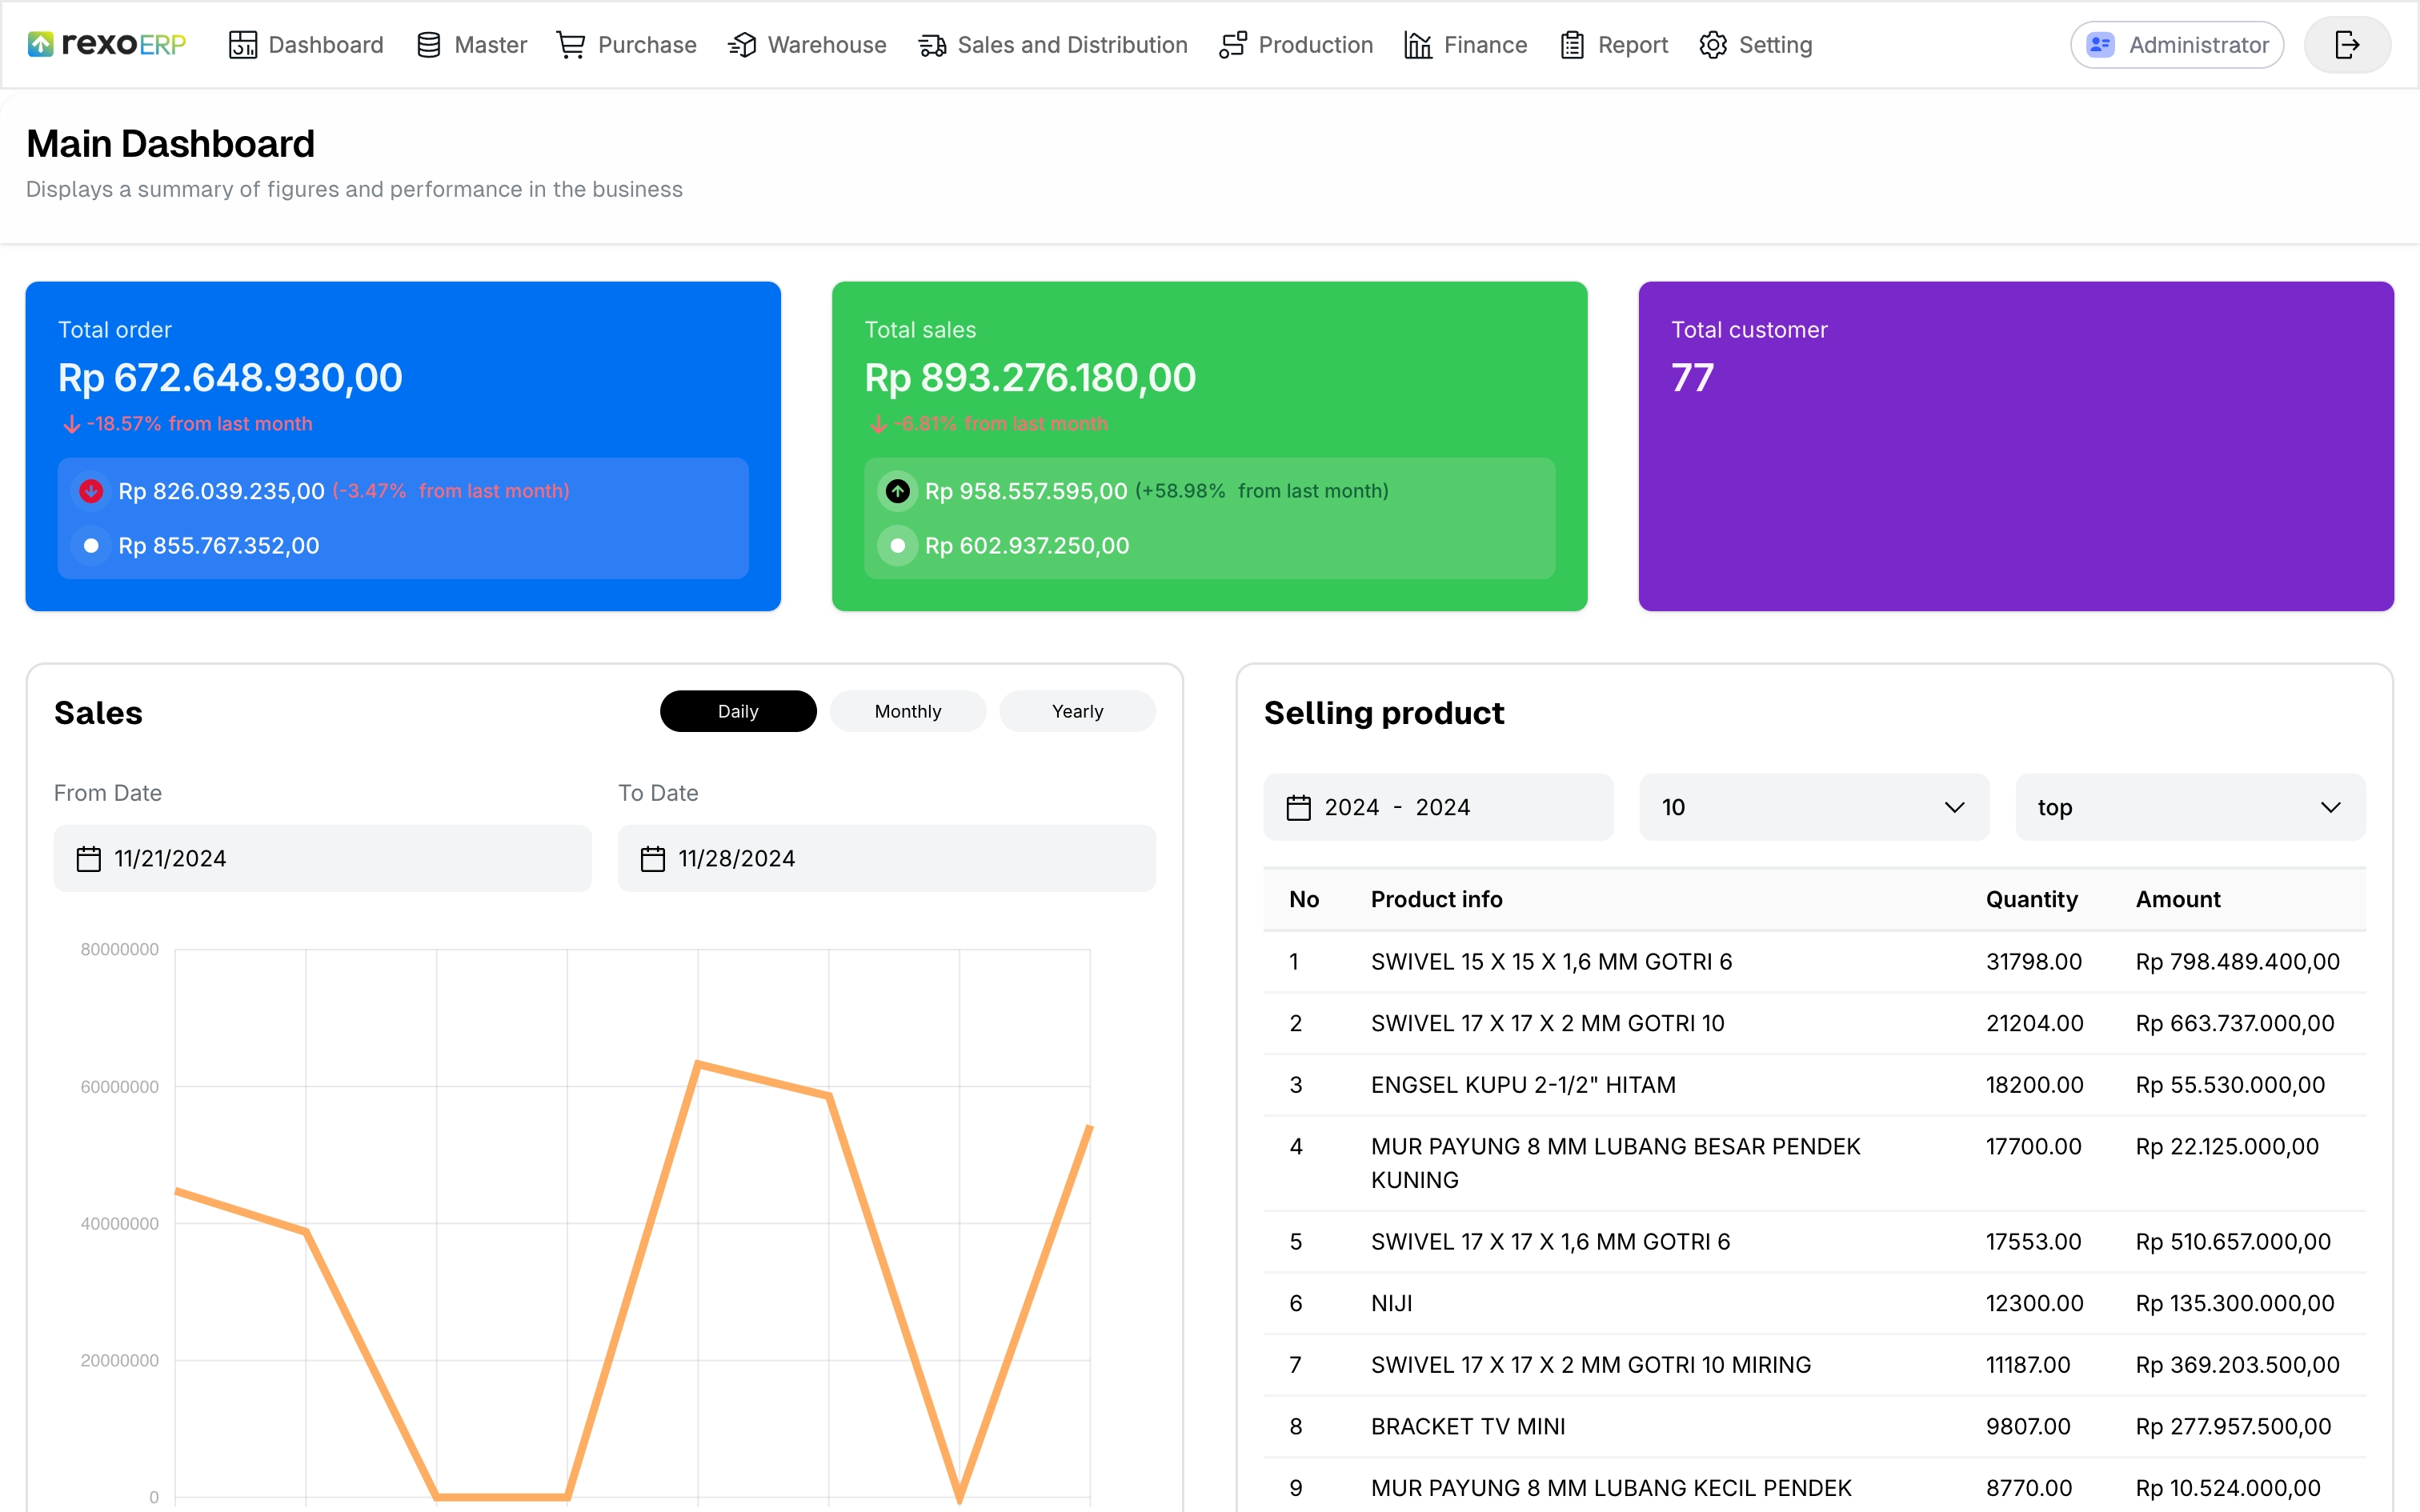Click the Product info column header
This screenshot has width=2420, height=1512.
coord(1436,899)
